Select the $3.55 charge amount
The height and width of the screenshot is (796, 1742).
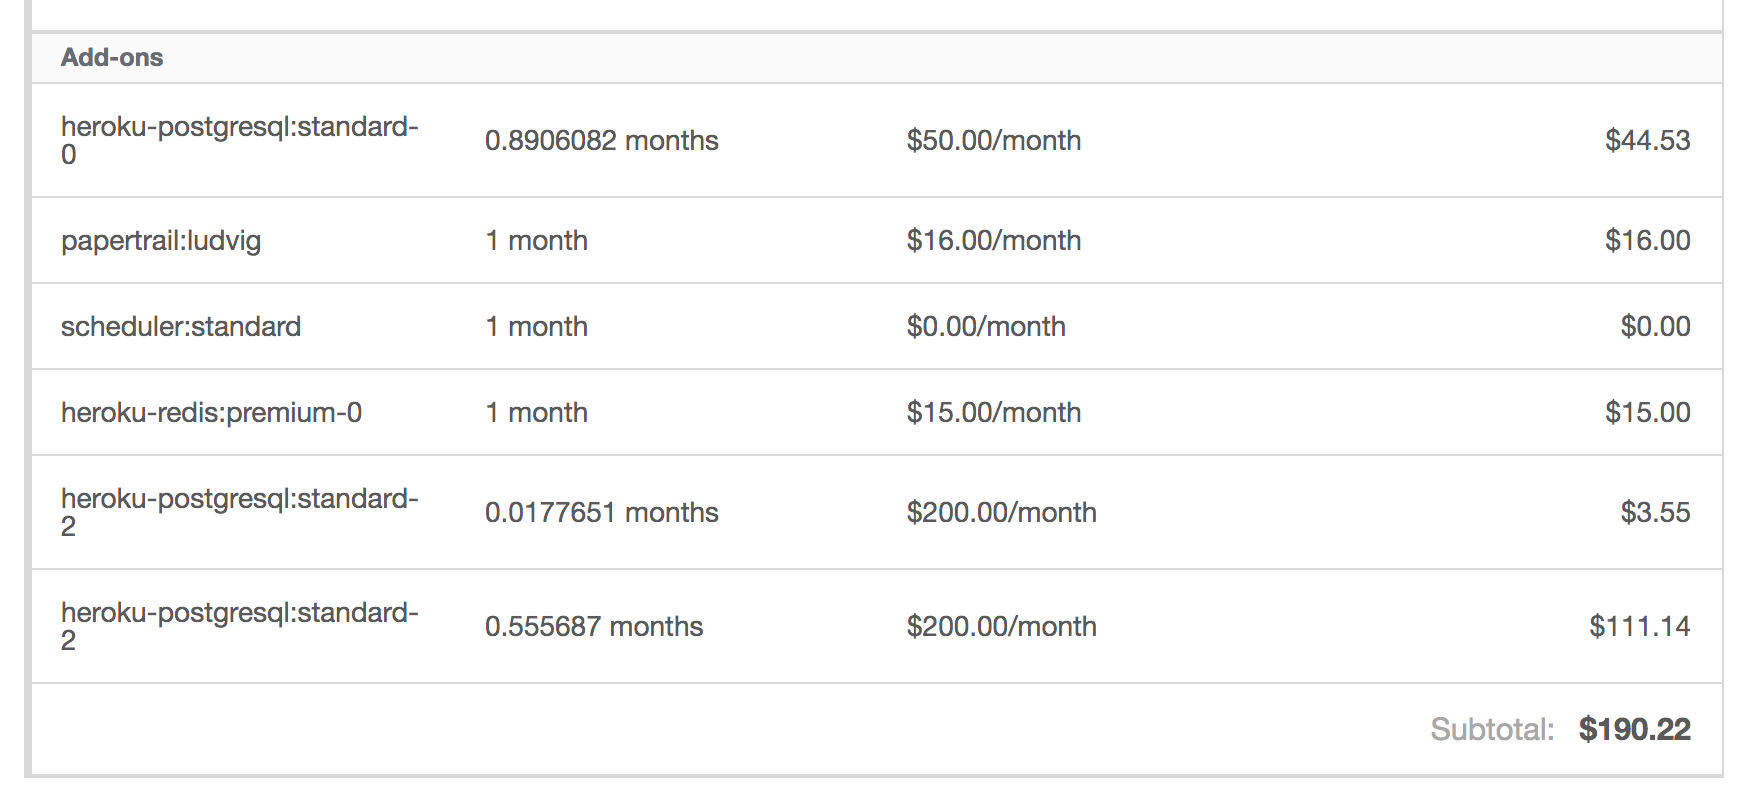1655,513
